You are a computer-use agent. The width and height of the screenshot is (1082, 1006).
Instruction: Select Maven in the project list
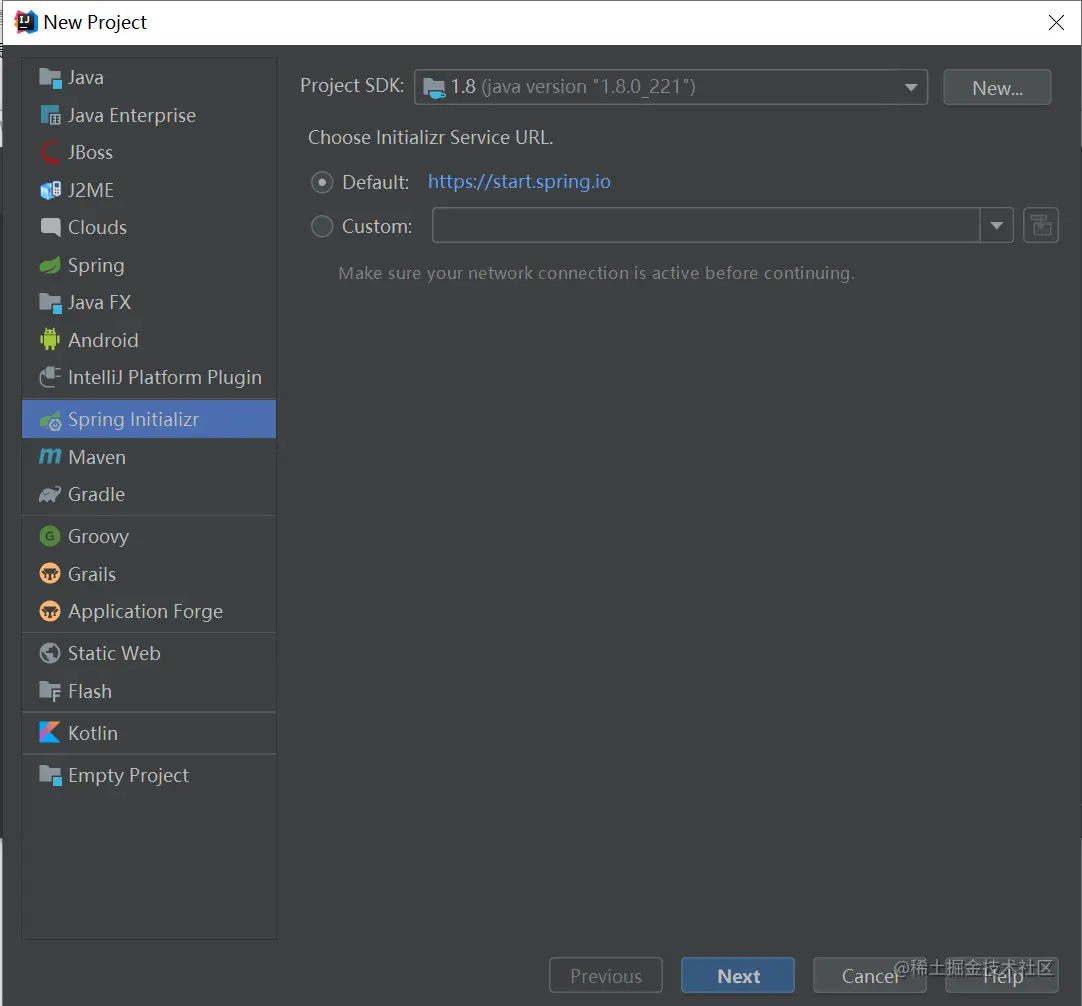[x=97, y=457]
